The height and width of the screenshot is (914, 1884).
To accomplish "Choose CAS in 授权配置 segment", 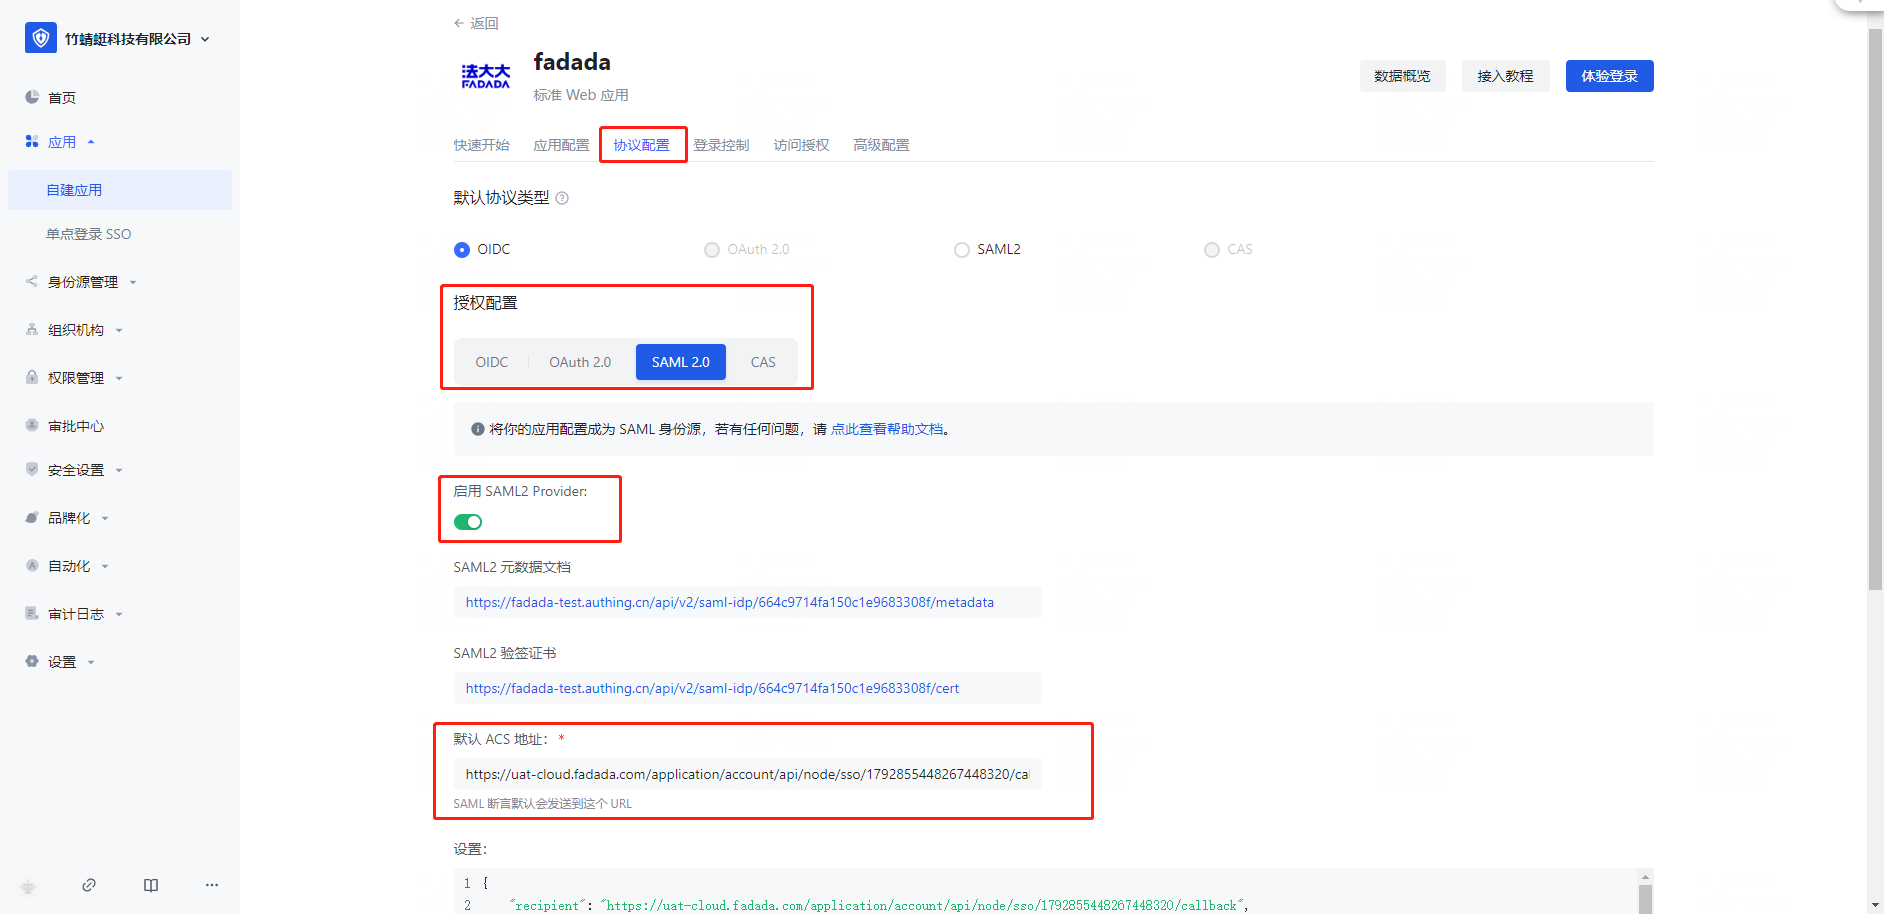I will point(763,362).
